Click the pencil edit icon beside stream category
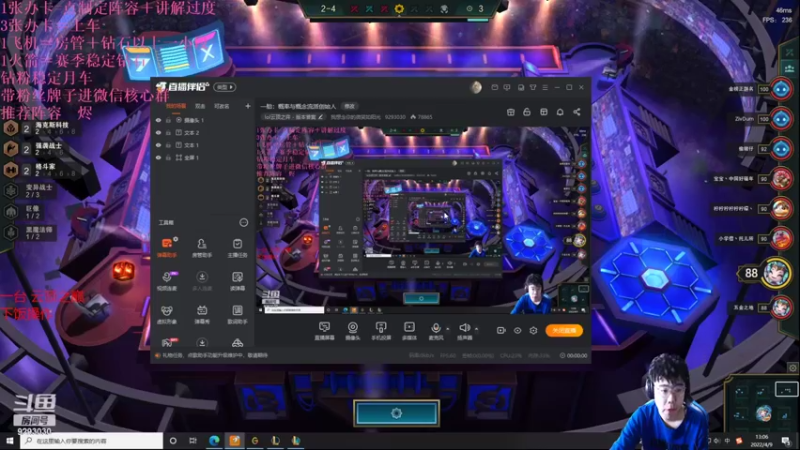This screenshot has height=450, width=800. [x=320, y=117]
